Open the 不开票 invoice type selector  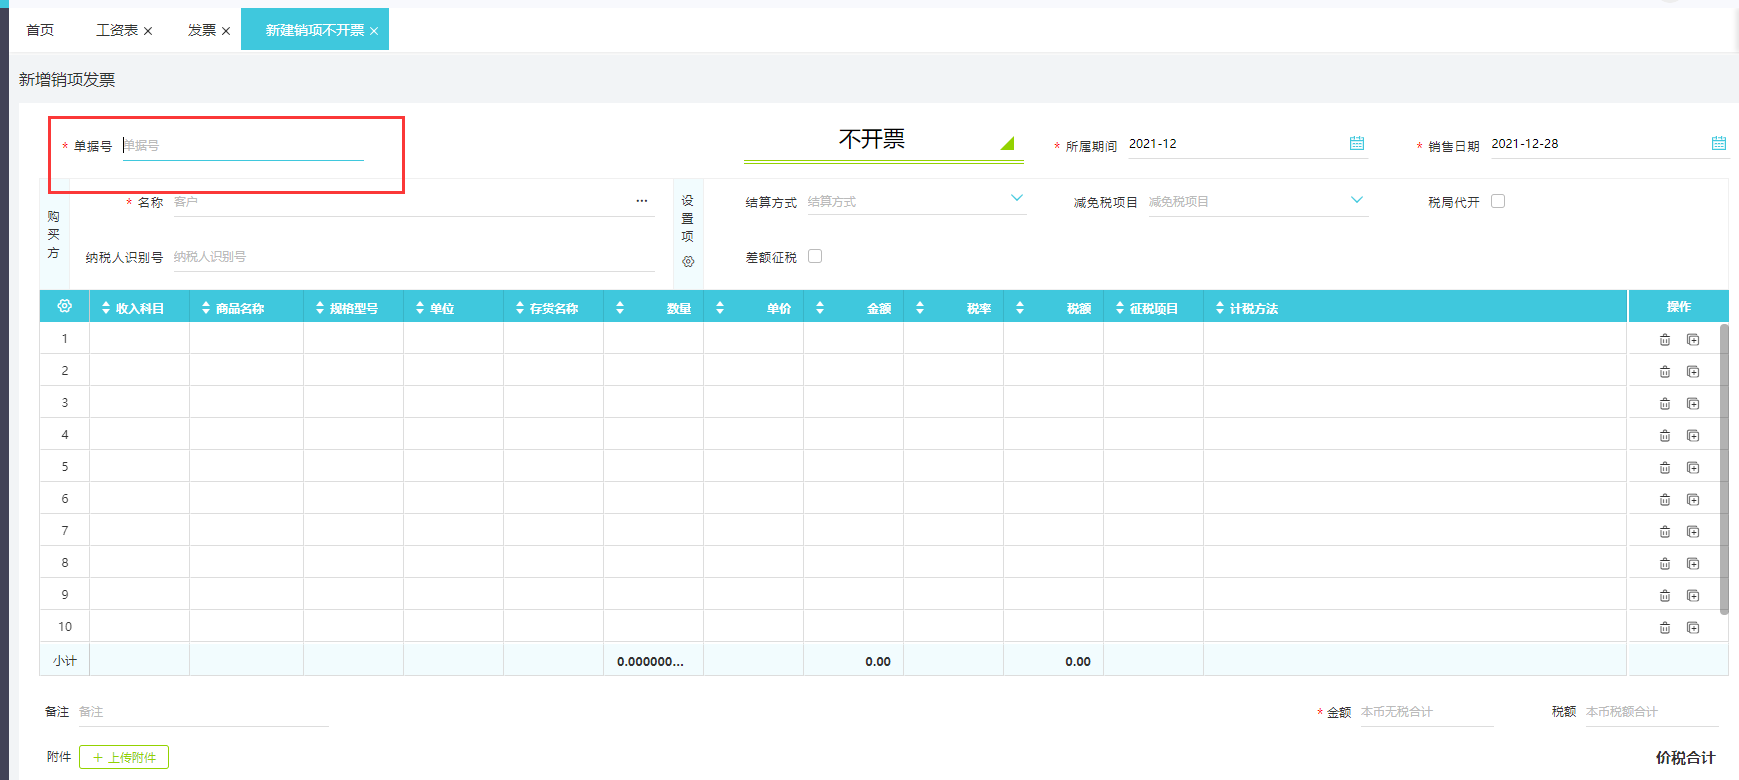(x=1006, y=143)
